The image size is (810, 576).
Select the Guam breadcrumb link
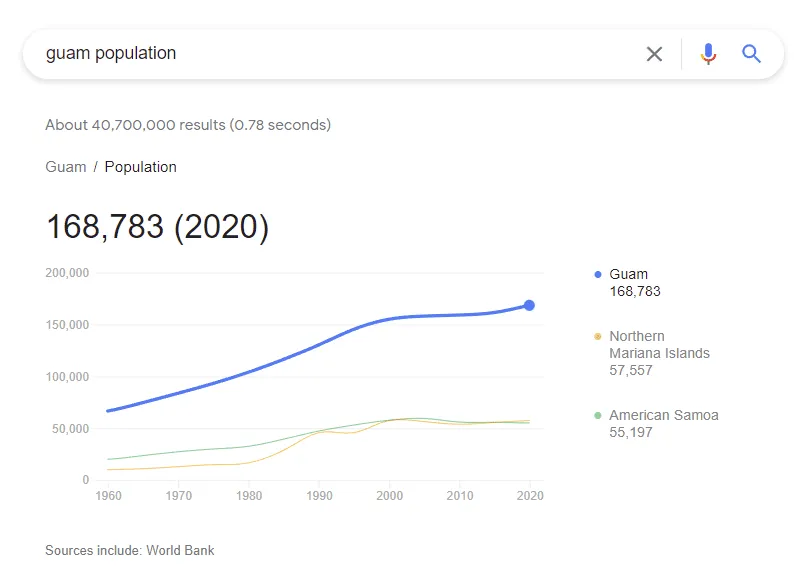(x=65, y=167)
